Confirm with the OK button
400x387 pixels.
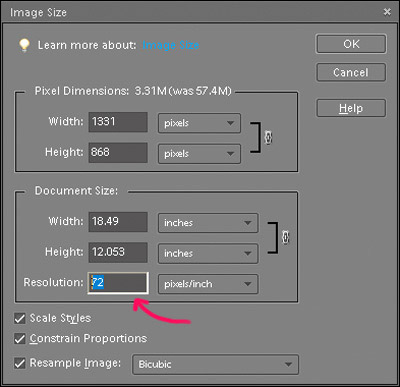[x=351, y=44]
